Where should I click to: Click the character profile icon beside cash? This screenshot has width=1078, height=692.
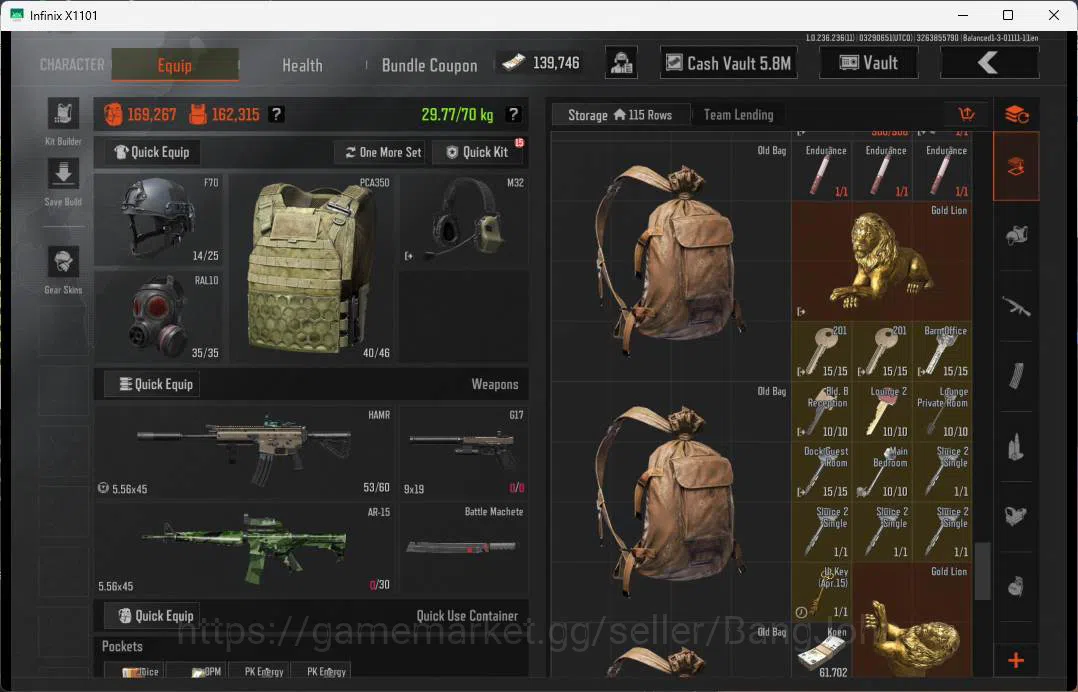pos(622,63)
